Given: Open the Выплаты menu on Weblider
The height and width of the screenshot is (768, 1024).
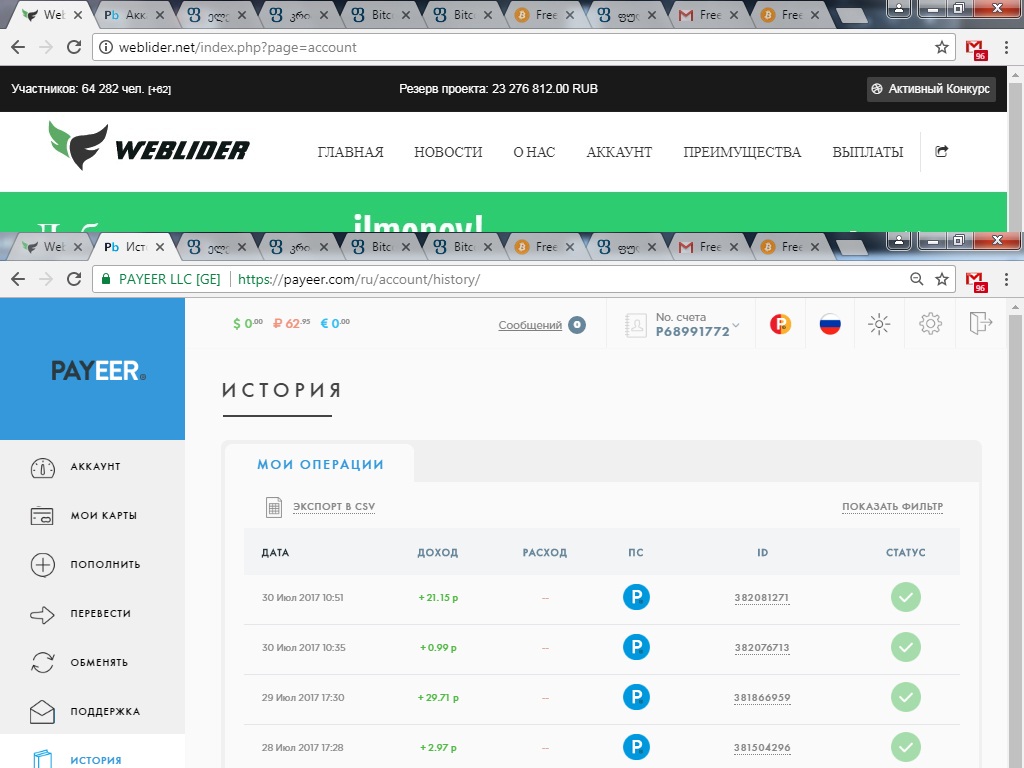Looking at the screenshot, I should [x=867, y=152].
